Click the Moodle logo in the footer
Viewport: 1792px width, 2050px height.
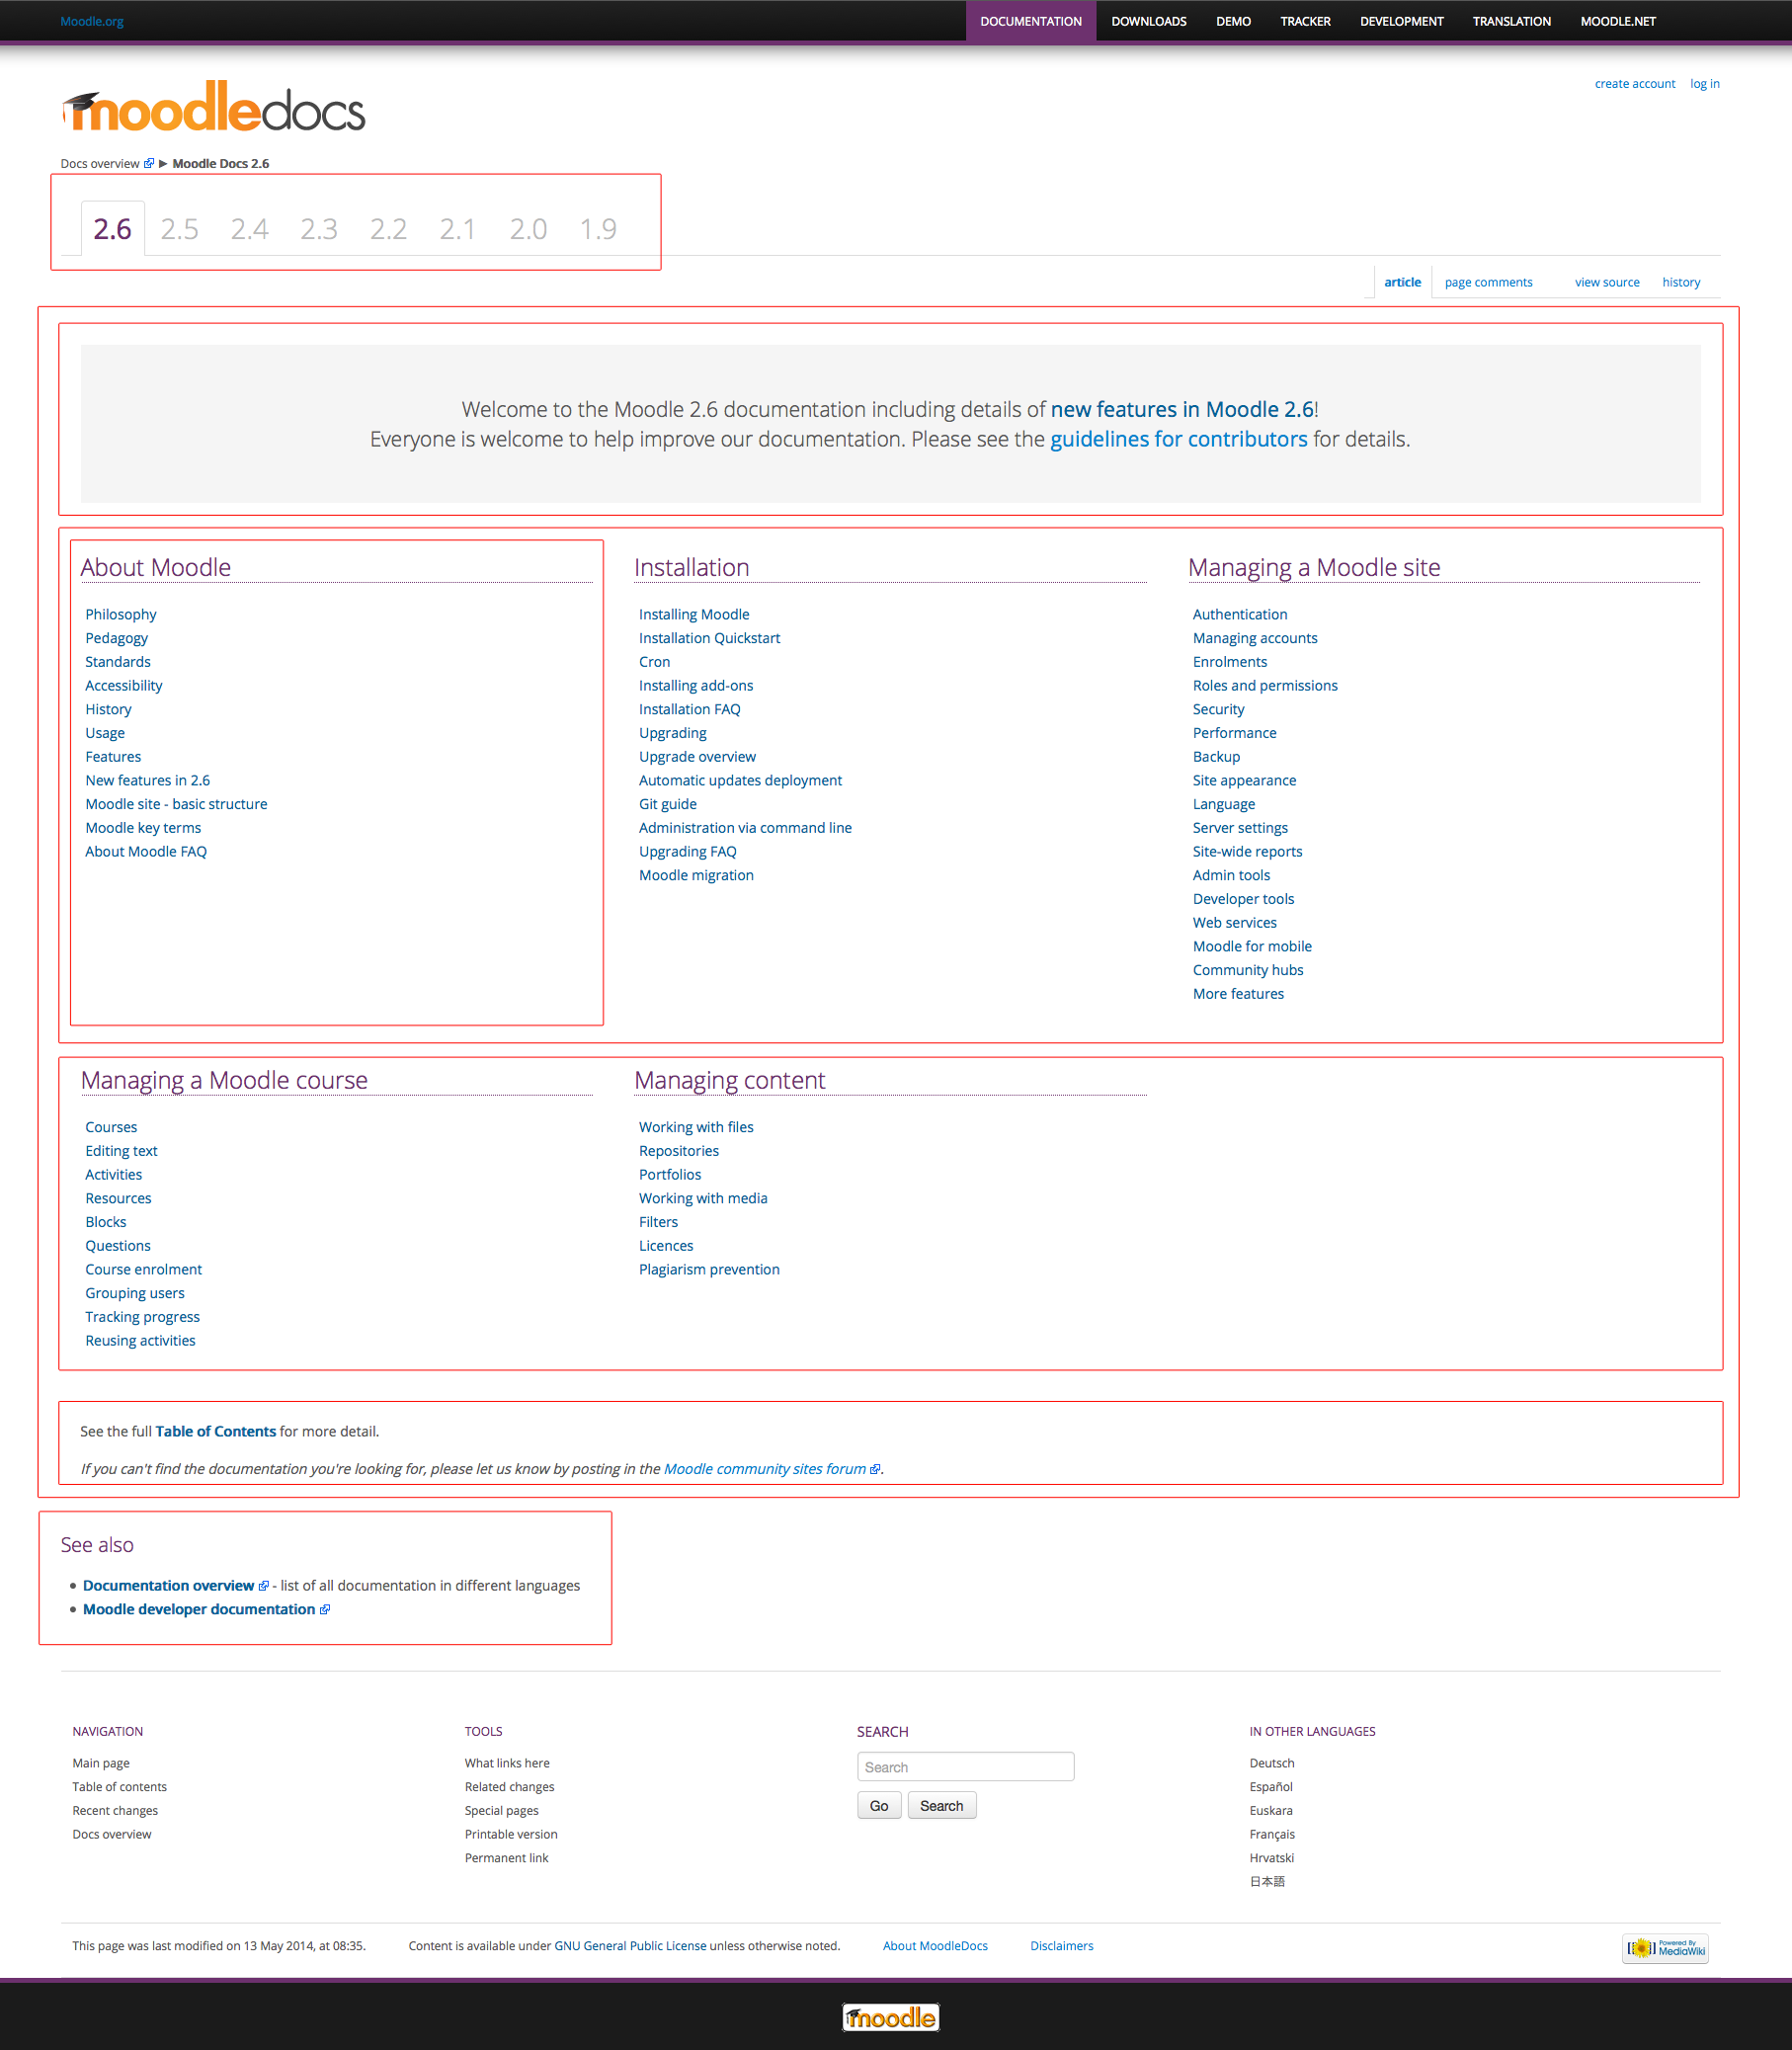point(891,2017)
